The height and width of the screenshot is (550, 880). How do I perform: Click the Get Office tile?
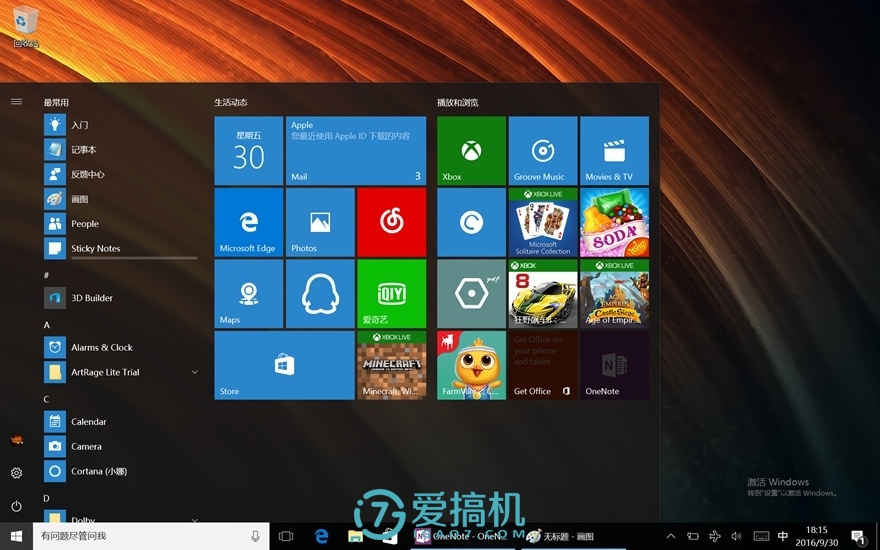tap(543, 366)
